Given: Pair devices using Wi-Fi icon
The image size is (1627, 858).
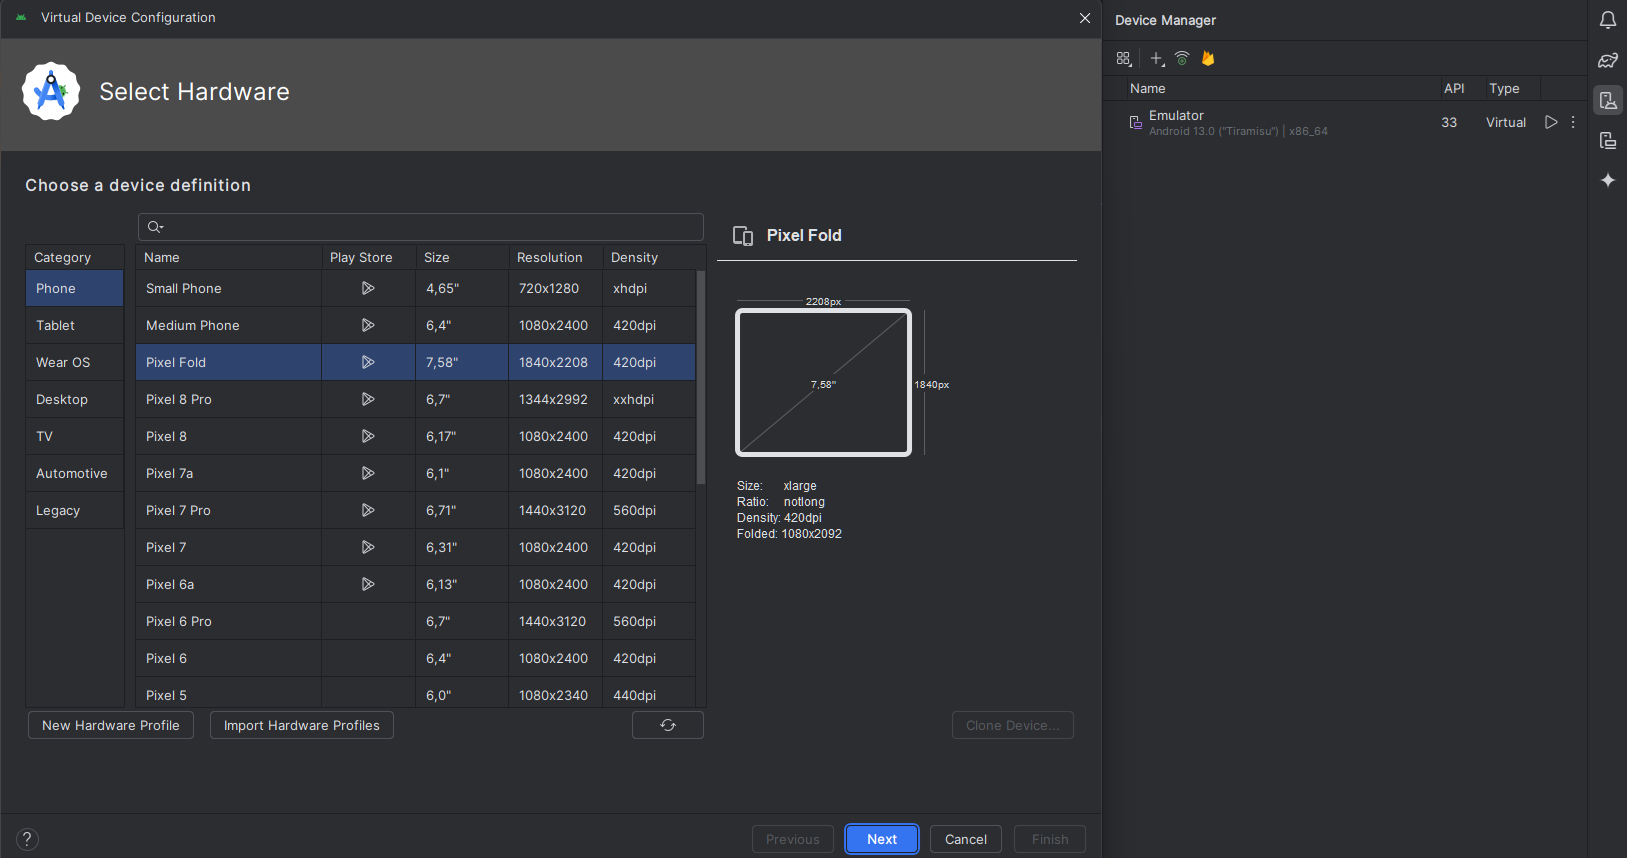Looking at the screenshot, I should 1182,59.
